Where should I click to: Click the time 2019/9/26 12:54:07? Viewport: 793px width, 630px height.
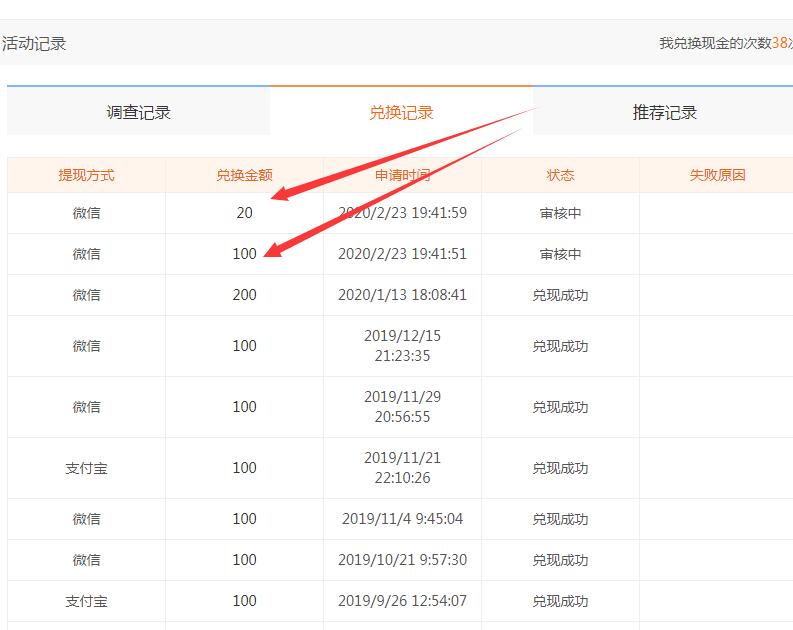(403, 601)
